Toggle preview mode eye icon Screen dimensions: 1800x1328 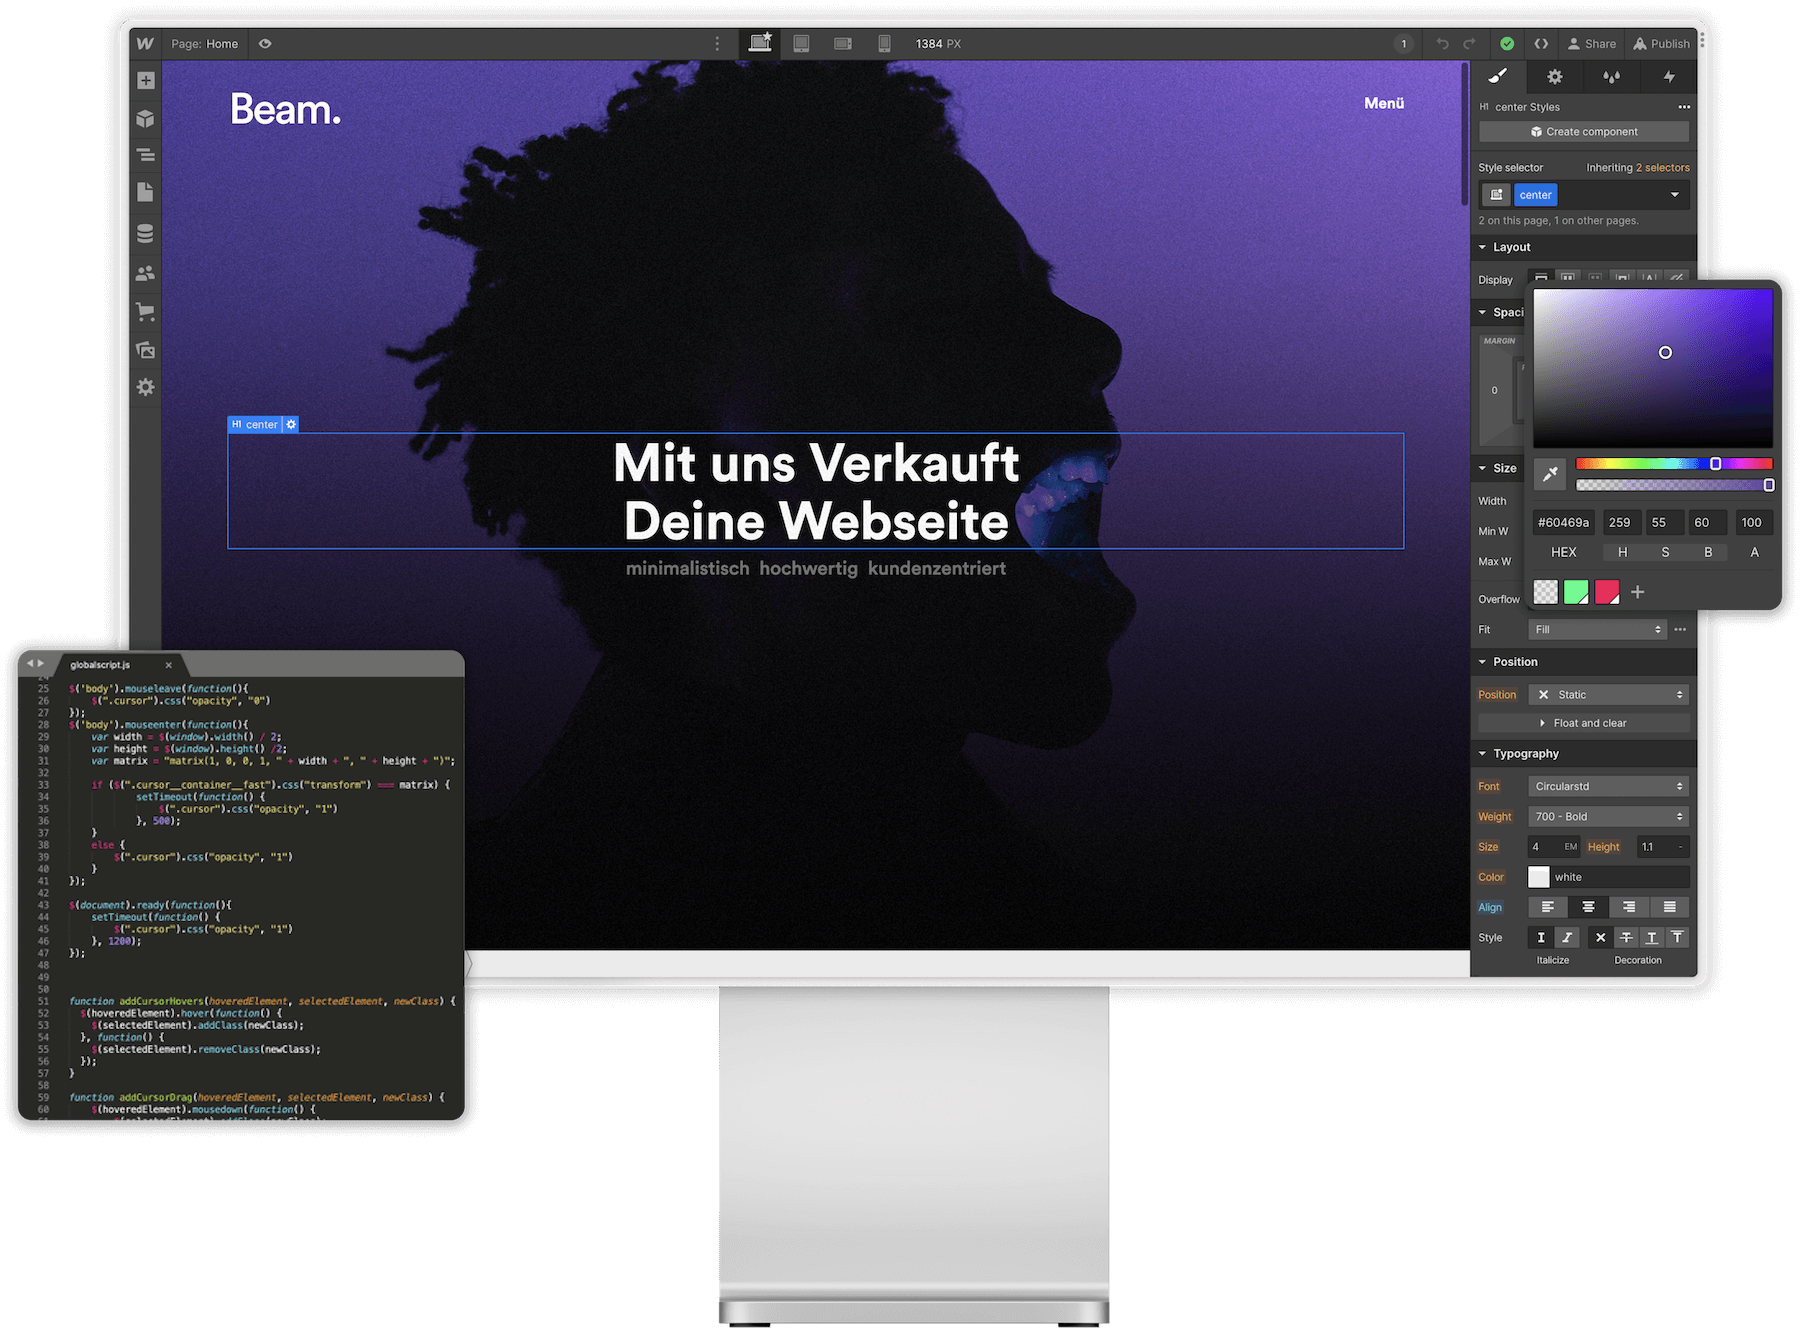tap(265, 44)
